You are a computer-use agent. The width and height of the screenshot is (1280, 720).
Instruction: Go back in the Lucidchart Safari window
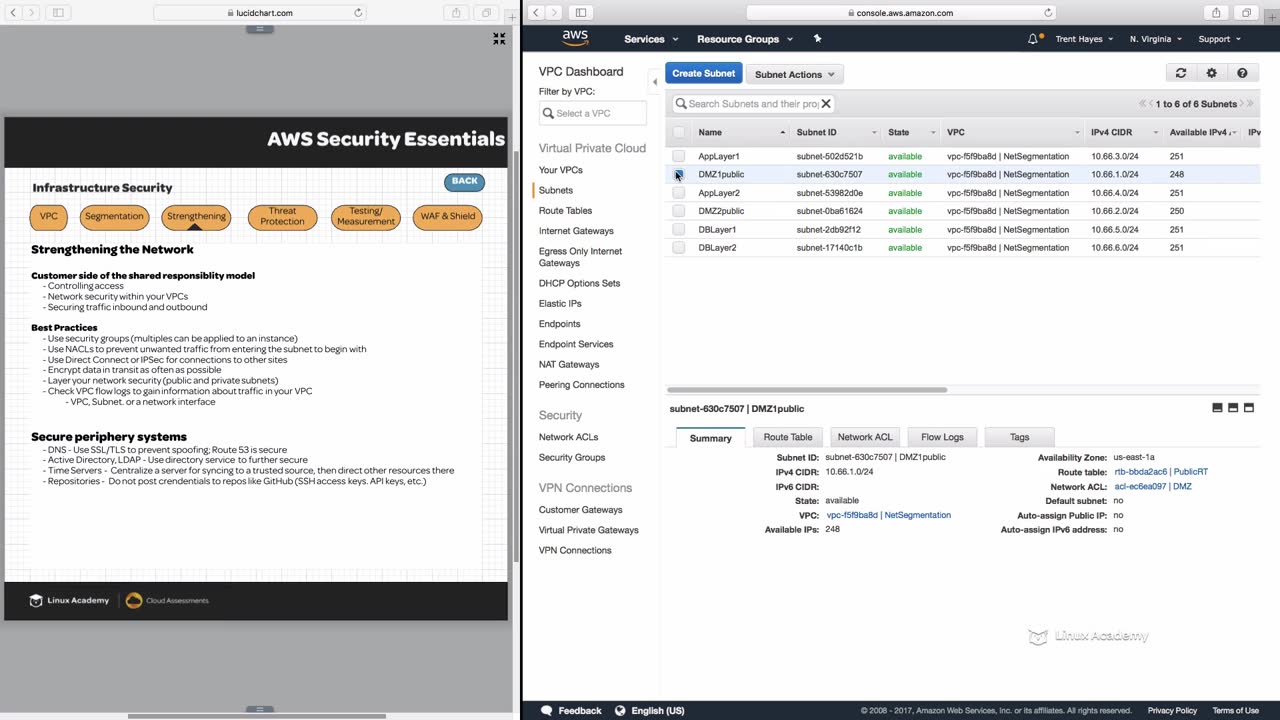(x=13, y=13)
